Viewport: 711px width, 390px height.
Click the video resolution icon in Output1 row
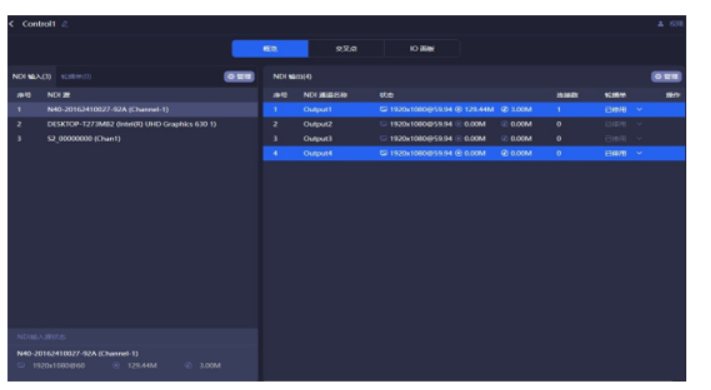tap(384, 109)
